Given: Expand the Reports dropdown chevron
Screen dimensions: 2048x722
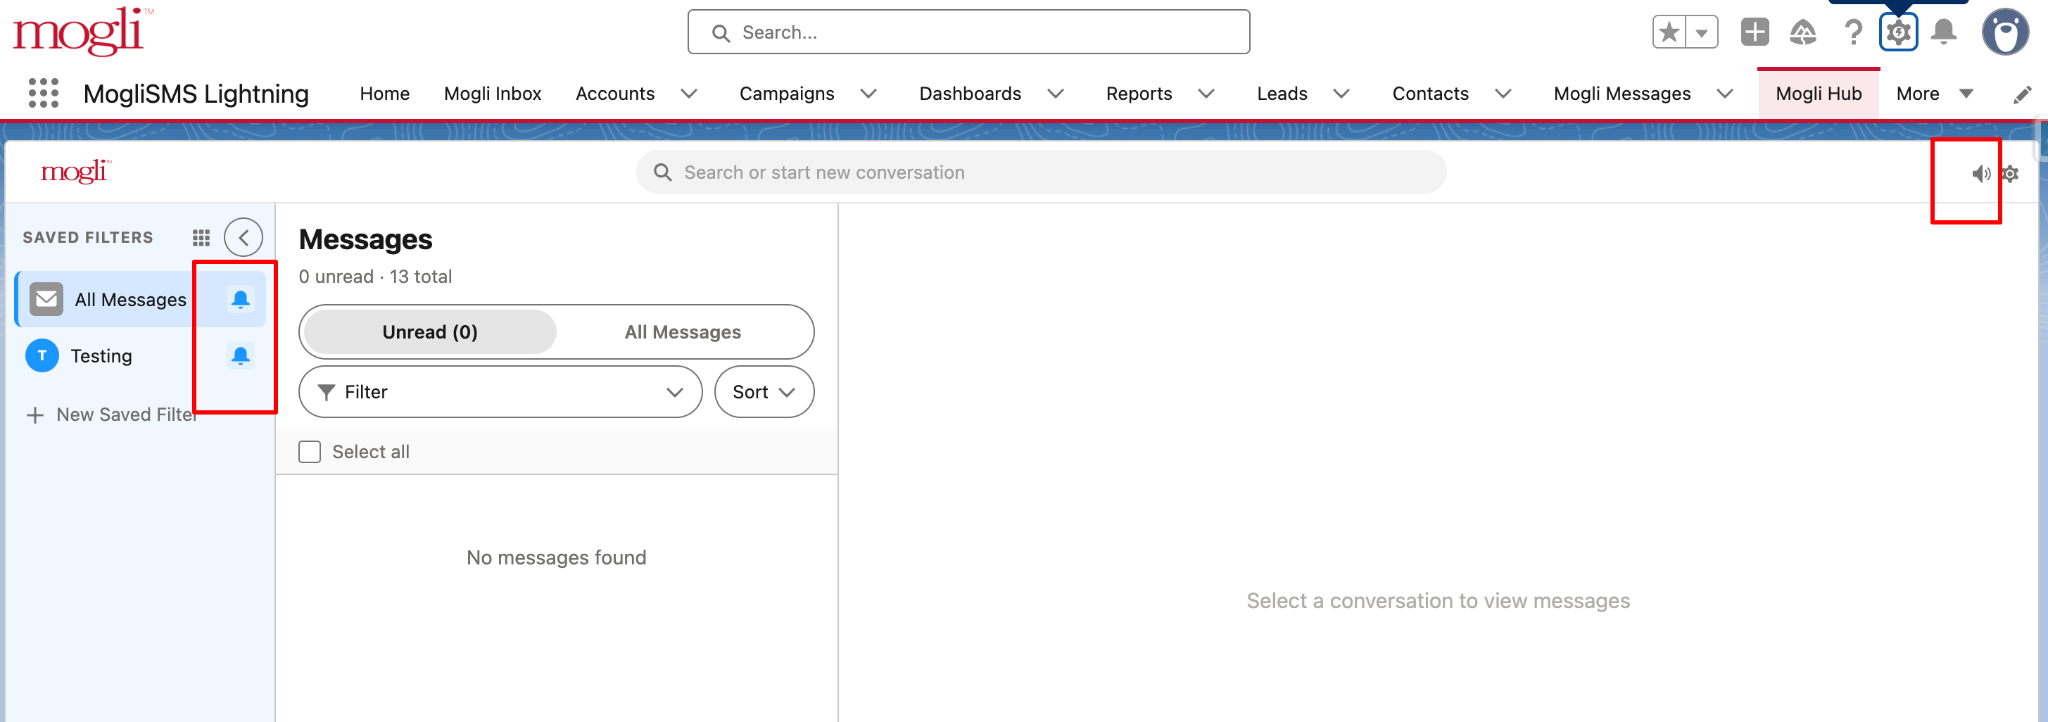Looking at the screenshot, I should 1207,94.
